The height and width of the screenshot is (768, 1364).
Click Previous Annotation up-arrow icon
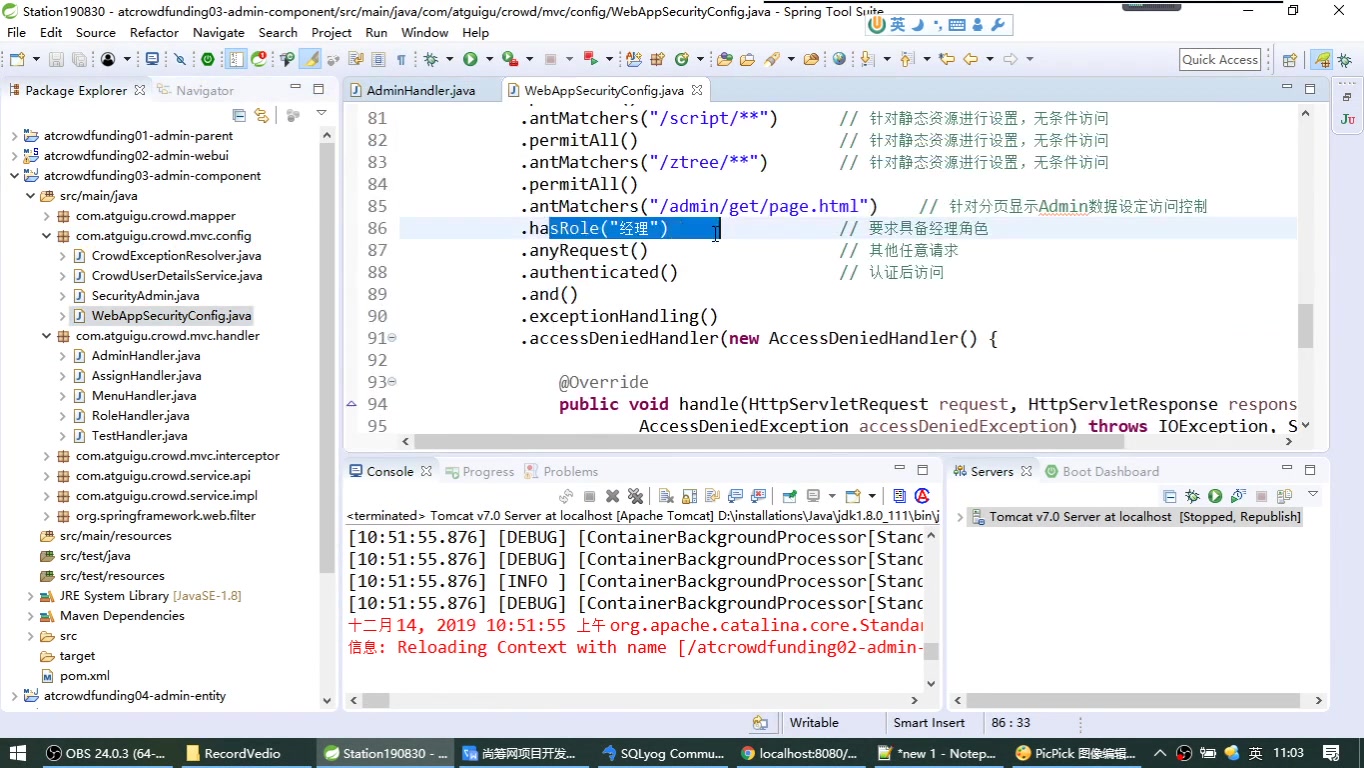pyautogui.click(x=907, y=60)
